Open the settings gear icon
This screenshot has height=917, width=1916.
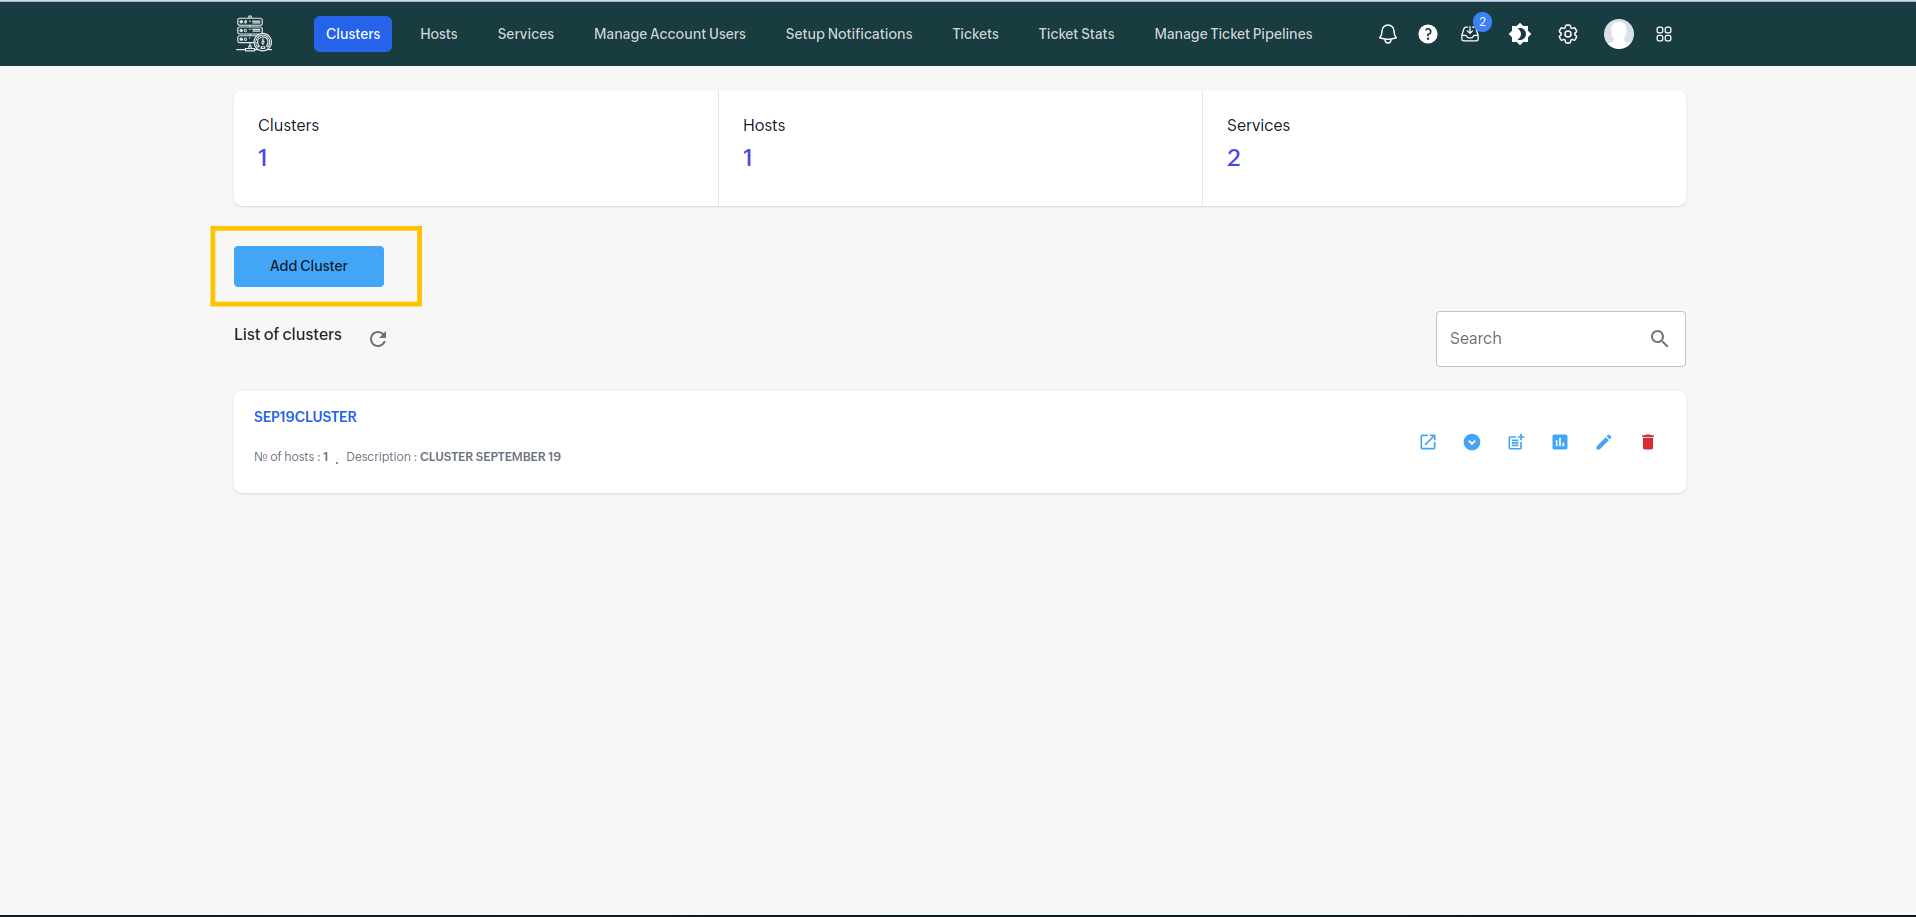tap(1568, 34)
